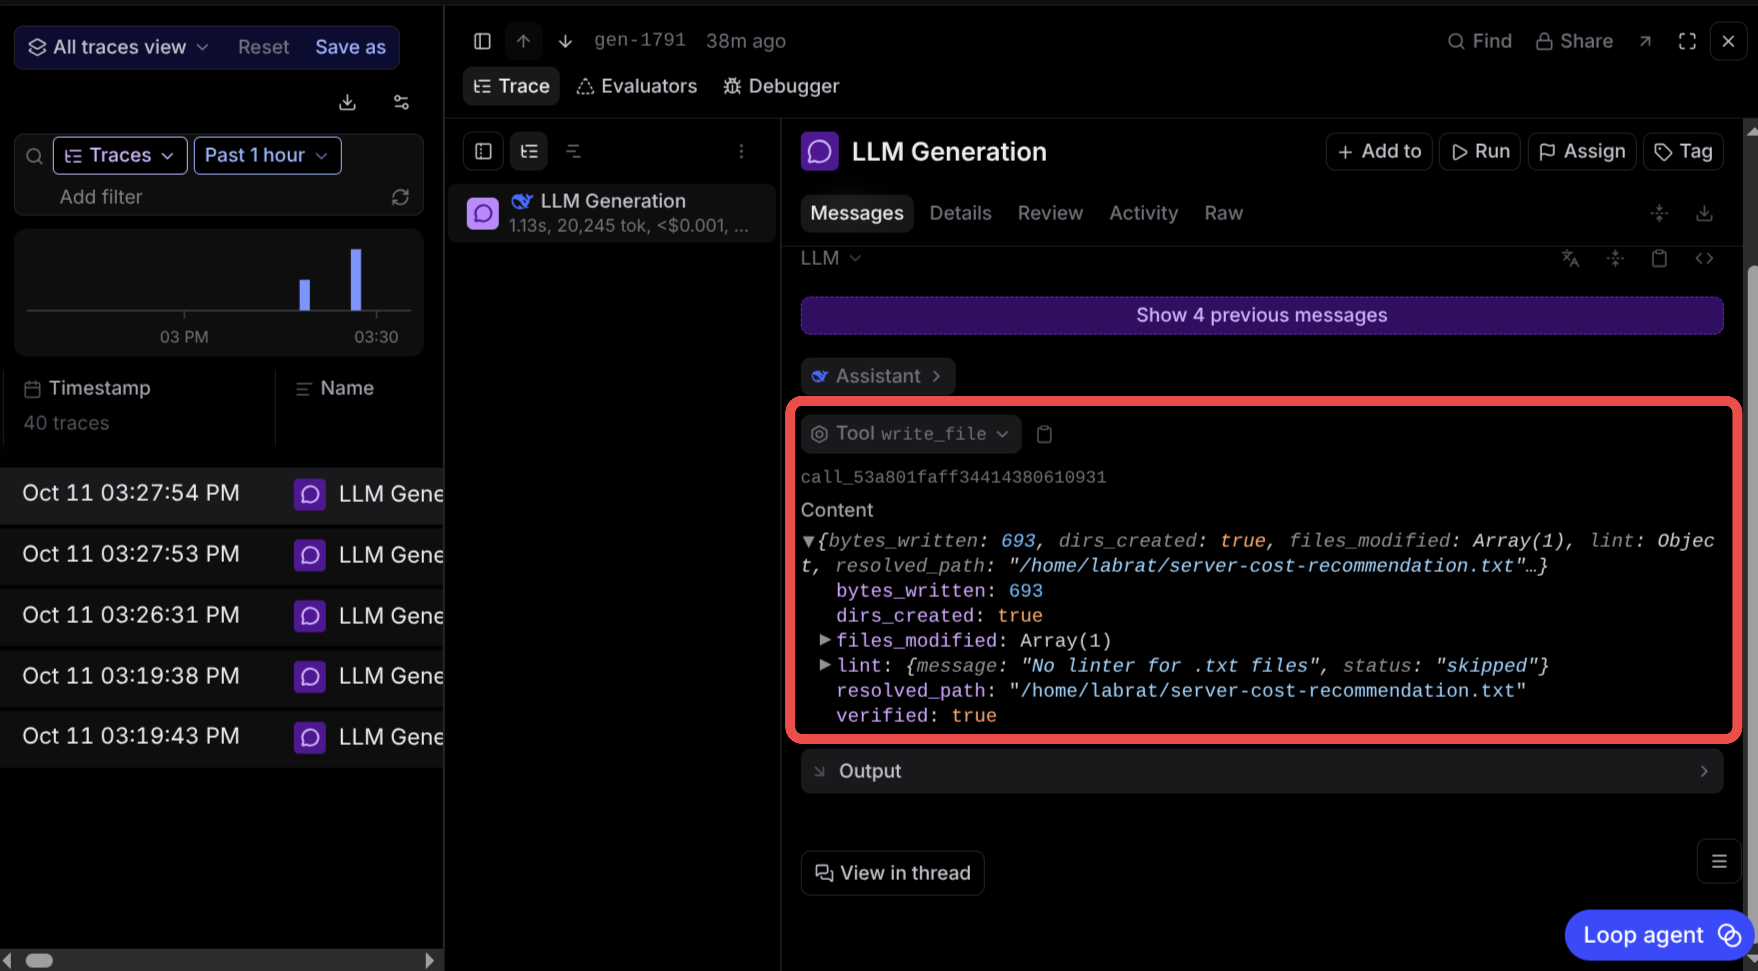The width and height of the screenshot is (1758, 971).
Task: Translate the LLM messages
Action: click(1570, 258)
